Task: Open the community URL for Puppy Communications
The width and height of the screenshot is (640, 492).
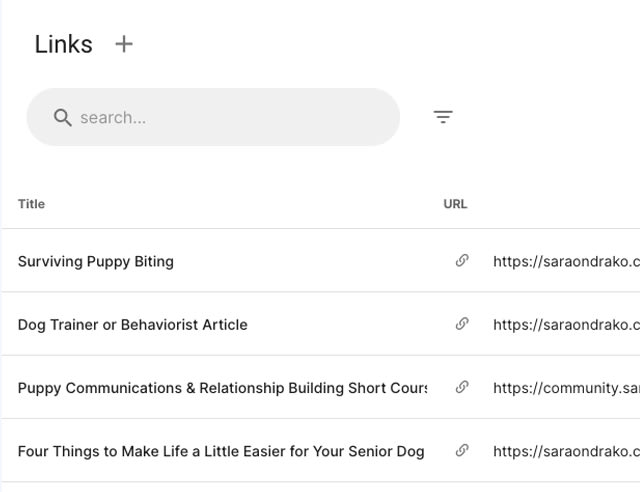Action: (567, 388)
